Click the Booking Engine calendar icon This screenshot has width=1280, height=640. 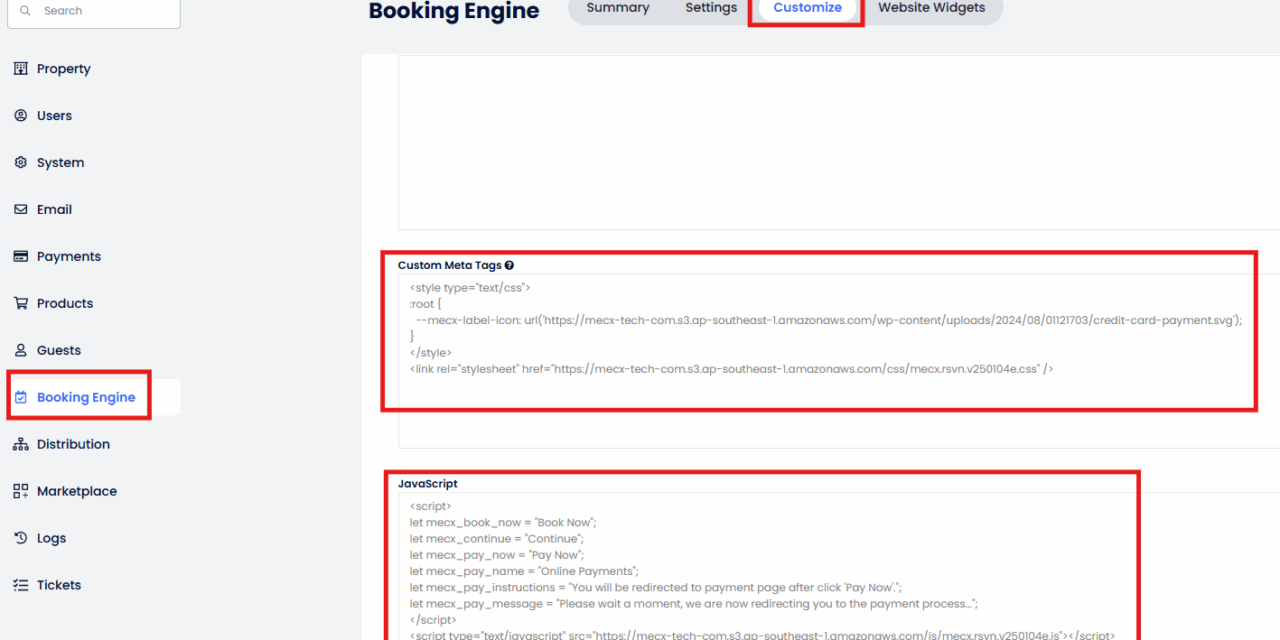point(21,397)
